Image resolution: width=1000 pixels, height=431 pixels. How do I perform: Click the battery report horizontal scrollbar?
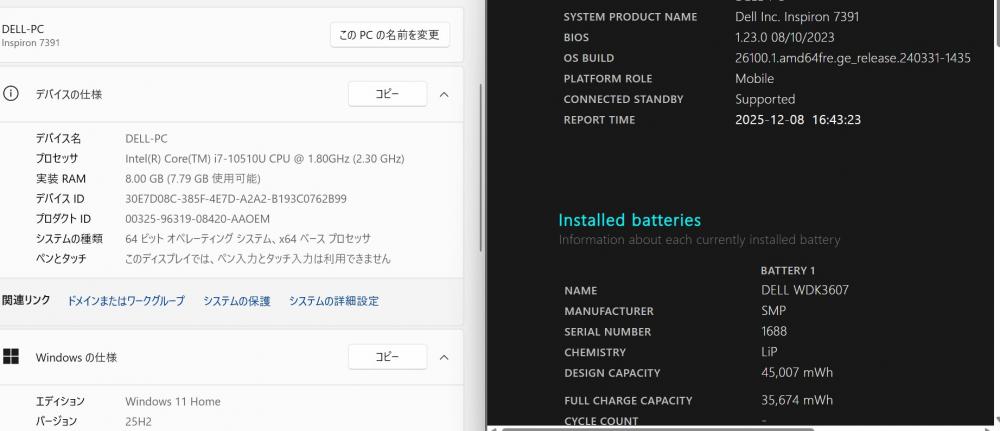pyautogui.click(x=658, y=428)
